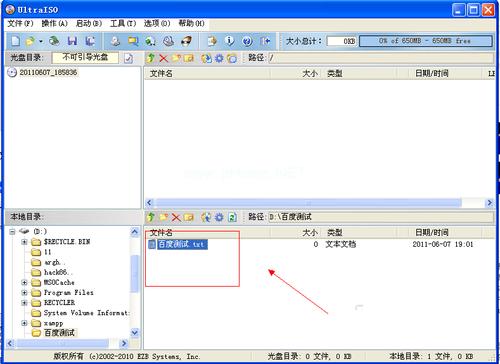This screenshot has height=364, width=500.
Task: Click the Extract icon in the disc pane toolbar
Action: click(x=206, y=58)
